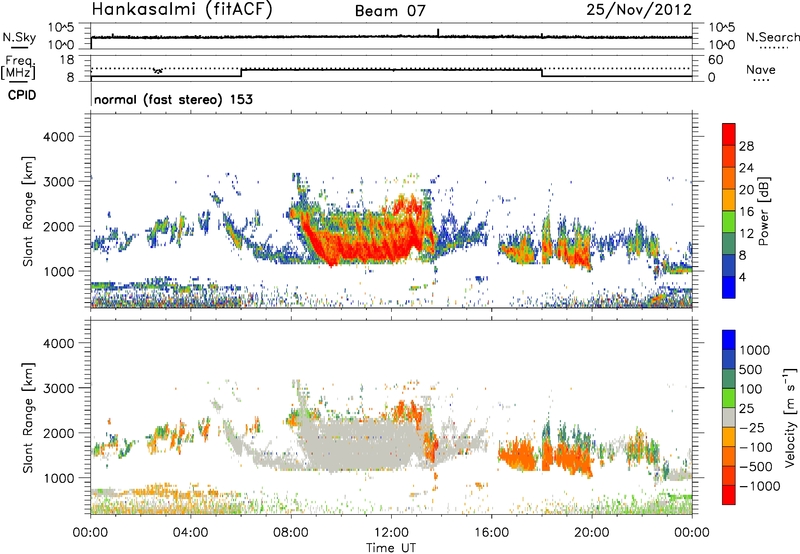Click the orange velocity patch after 16:00
The height and width of the screenshot is (554, 800).
[518, 455]
